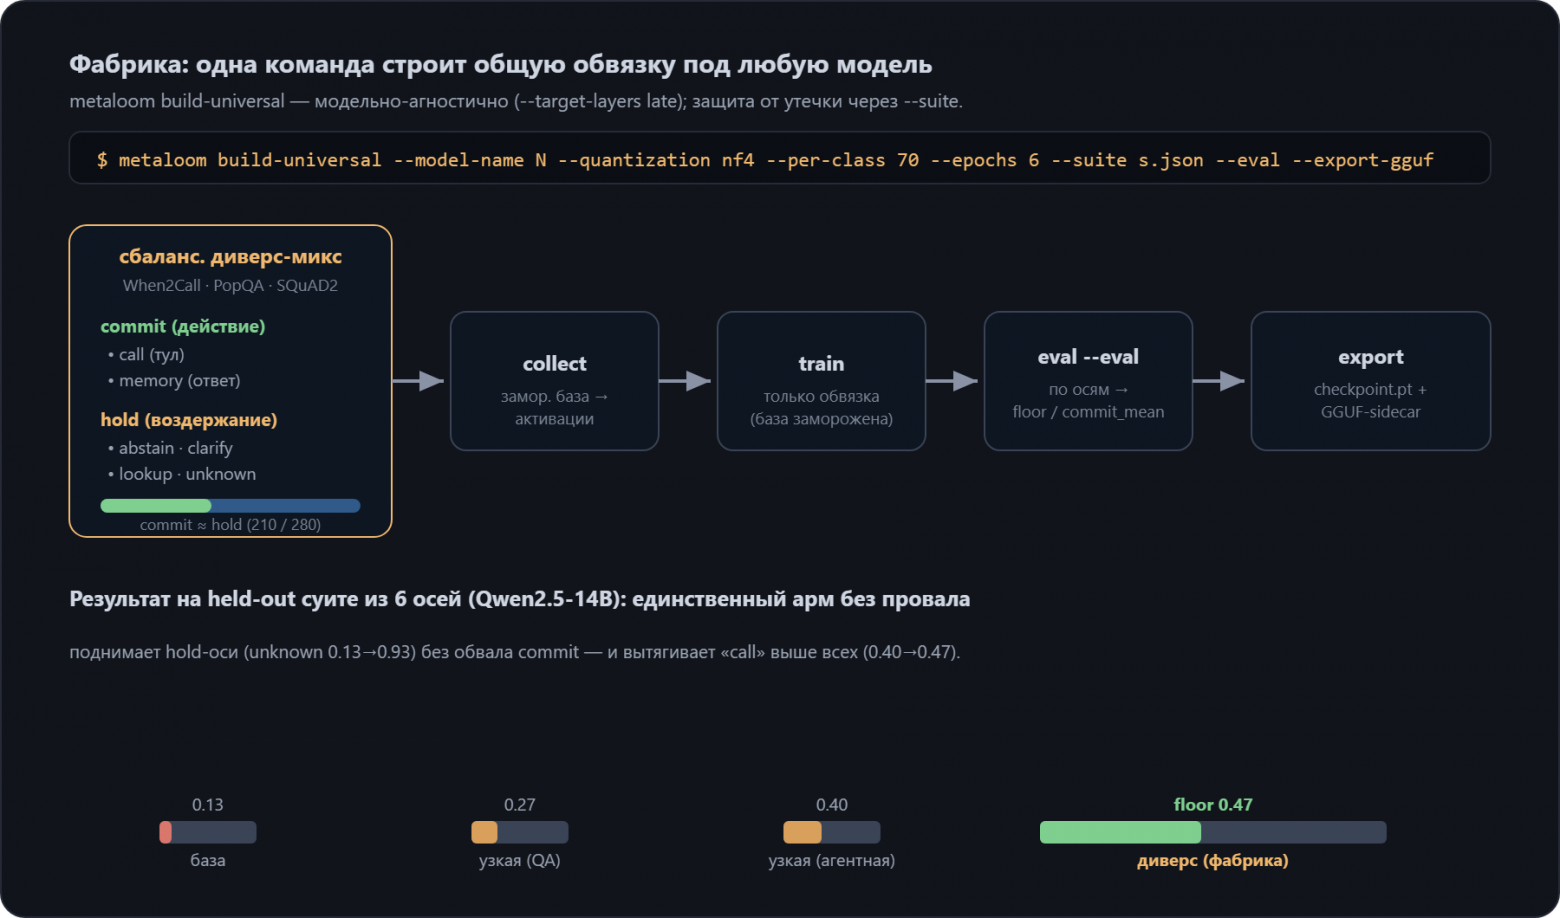Click the green floor 0.47 bar
The height and width of the screenshot is (918, 1560).
pyautogui.click(x=1213, y=832)
